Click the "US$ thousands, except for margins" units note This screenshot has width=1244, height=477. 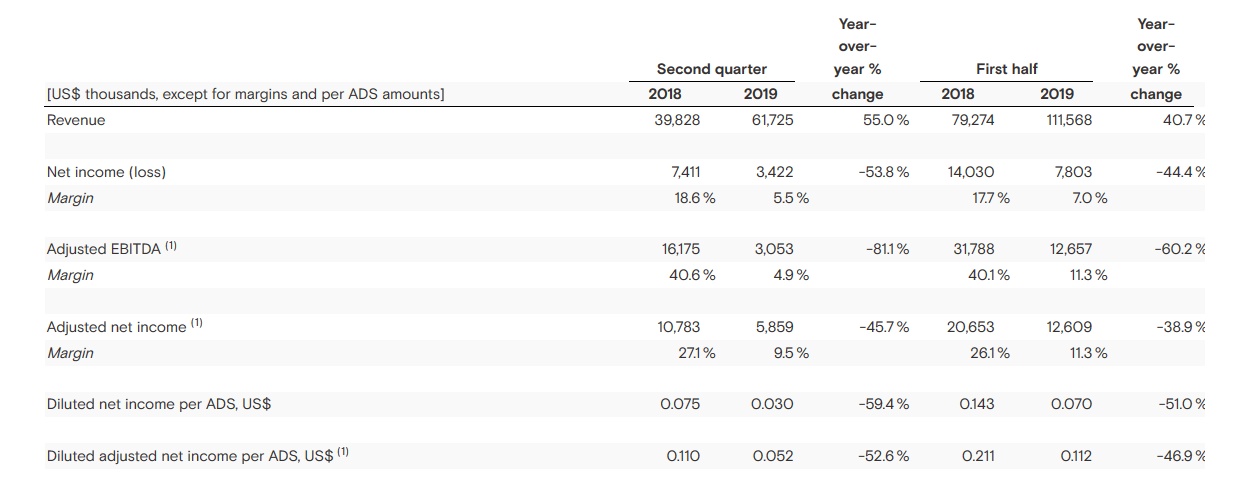click(245, 94)
